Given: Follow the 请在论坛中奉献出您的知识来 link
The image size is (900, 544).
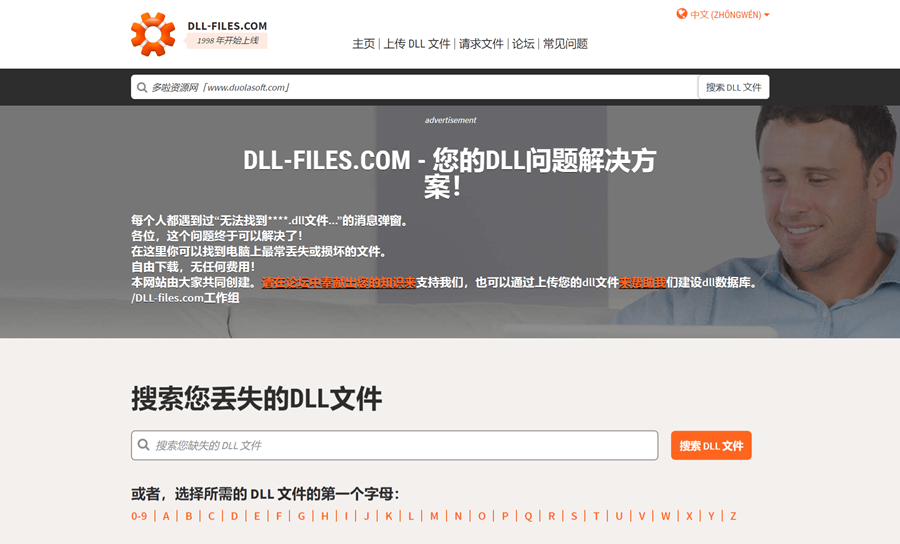Looking at the screenshot, I should coord(339,282).
